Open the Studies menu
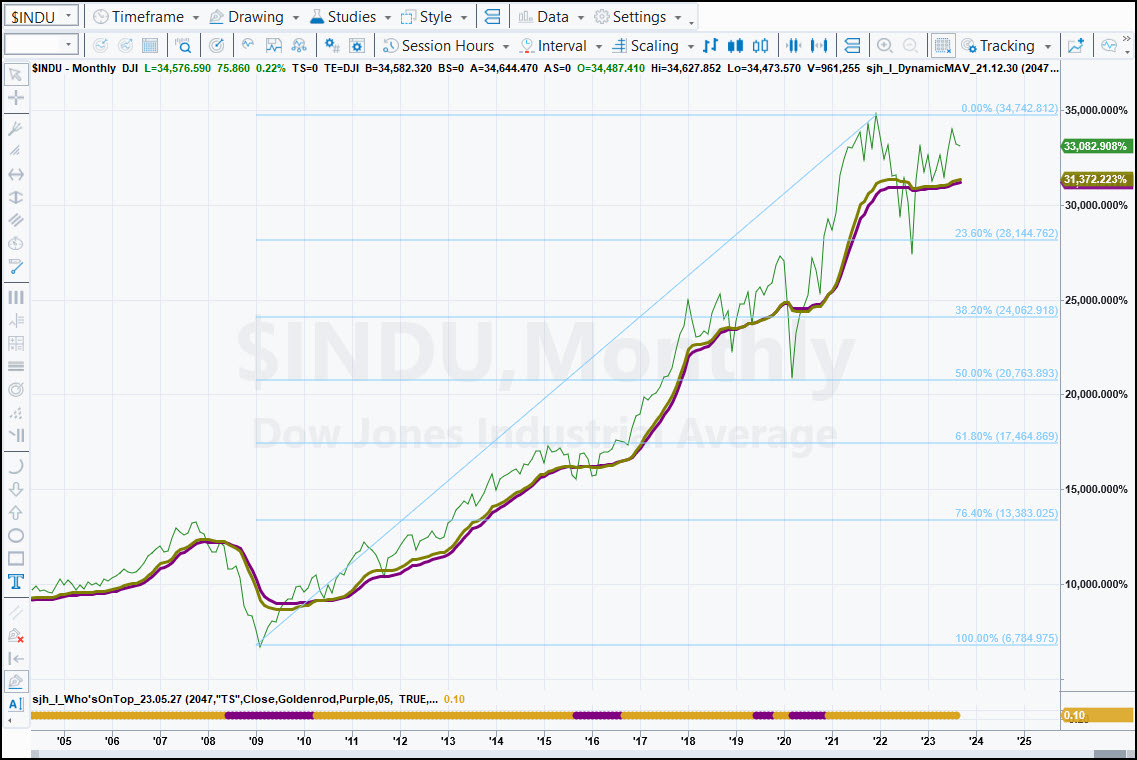Image resolution: width=1137 pixels, height=760 pixels. point(343,17)
